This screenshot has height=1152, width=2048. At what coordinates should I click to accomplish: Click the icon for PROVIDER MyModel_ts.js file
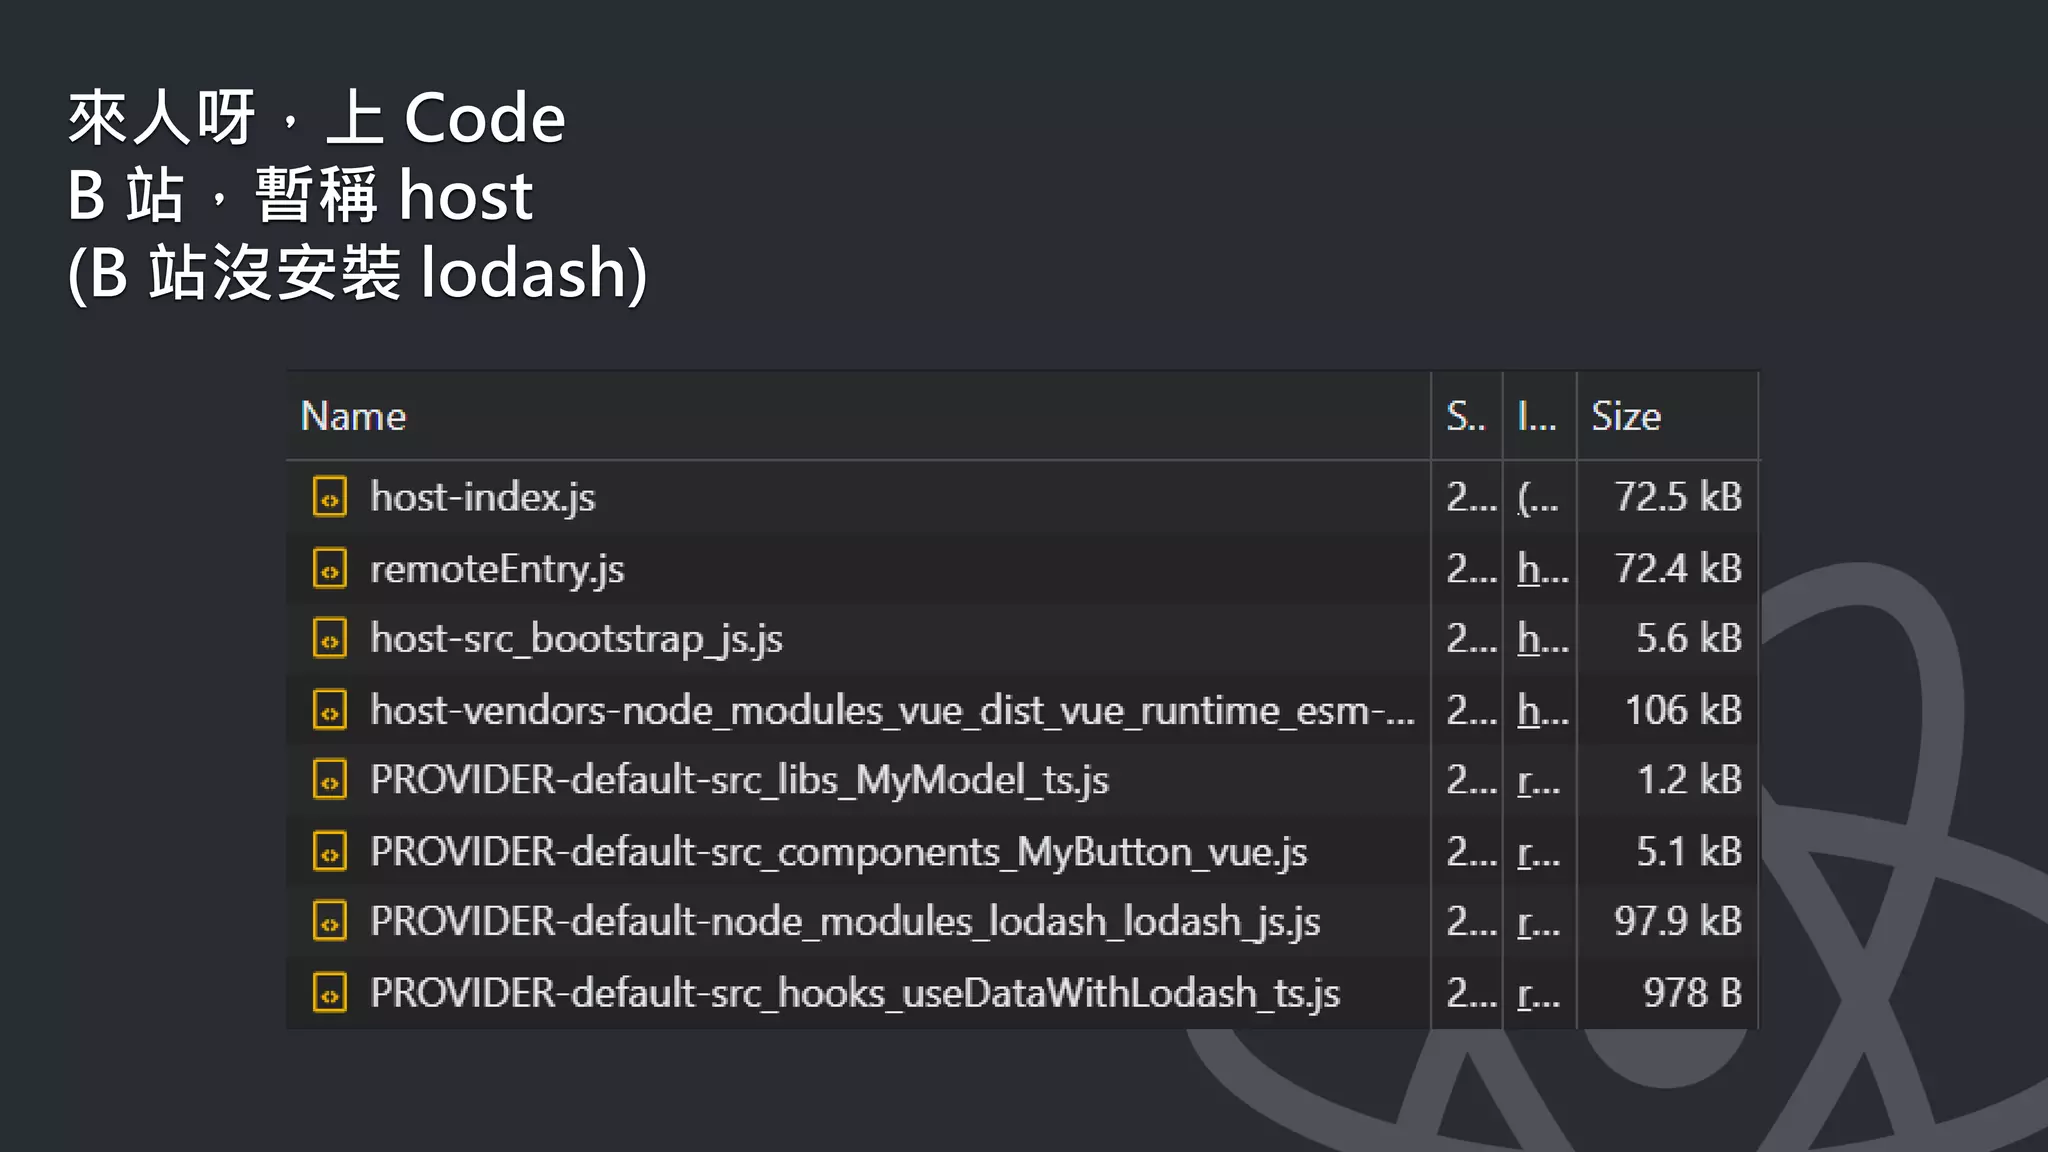[x=329, y=780]
